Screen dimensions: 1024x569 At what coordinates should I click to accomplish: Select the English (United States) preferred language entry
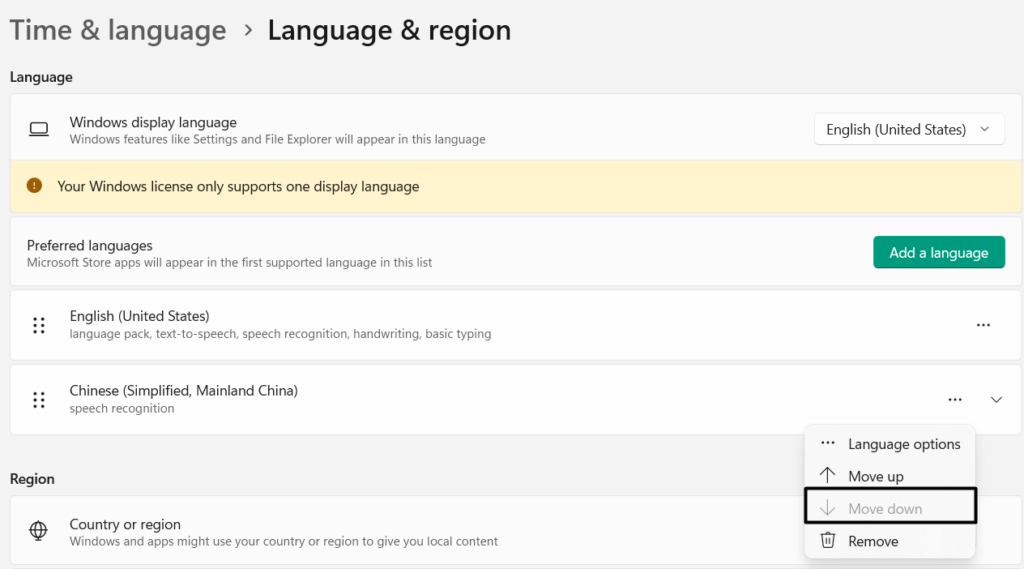140,317
